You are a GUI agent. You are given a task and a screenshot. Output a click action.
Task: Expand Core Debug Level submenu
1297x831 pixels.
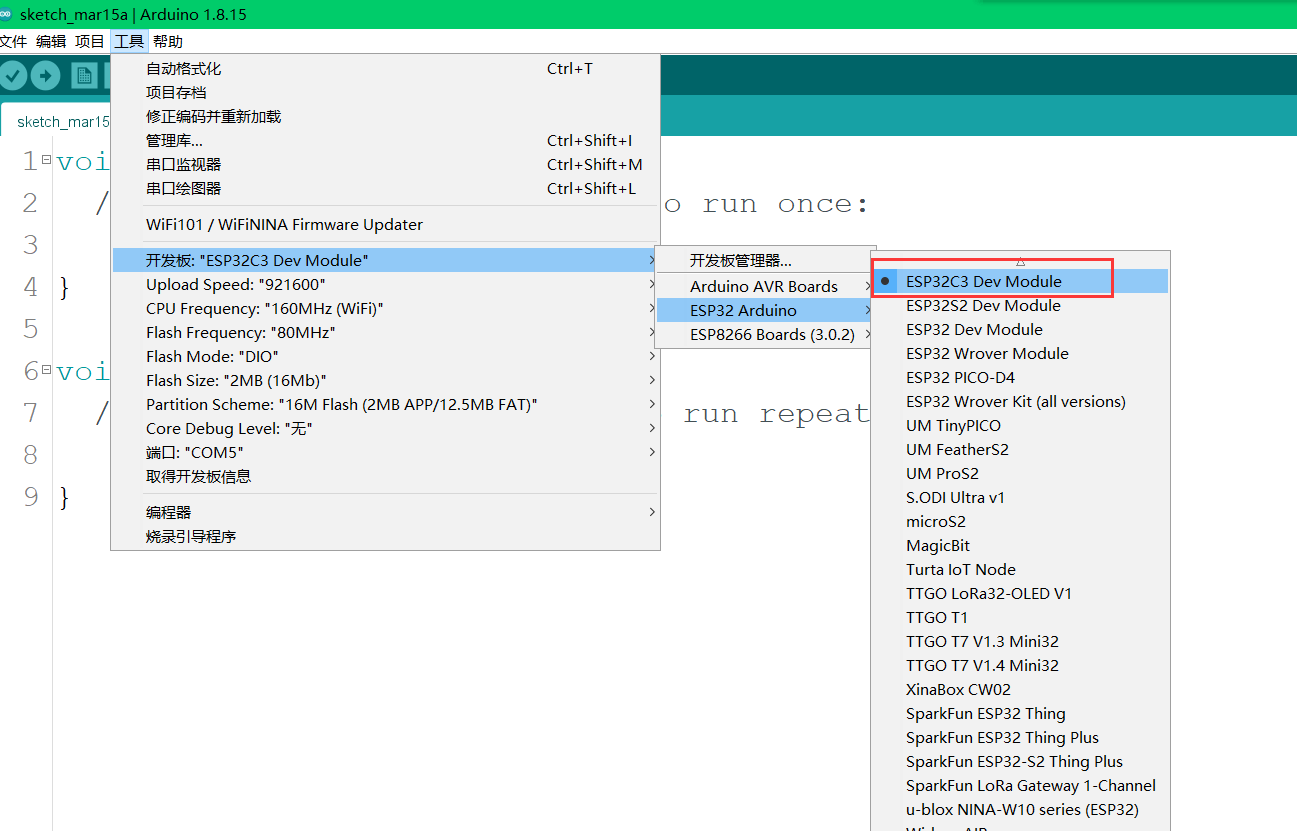(x=385, y=429)
